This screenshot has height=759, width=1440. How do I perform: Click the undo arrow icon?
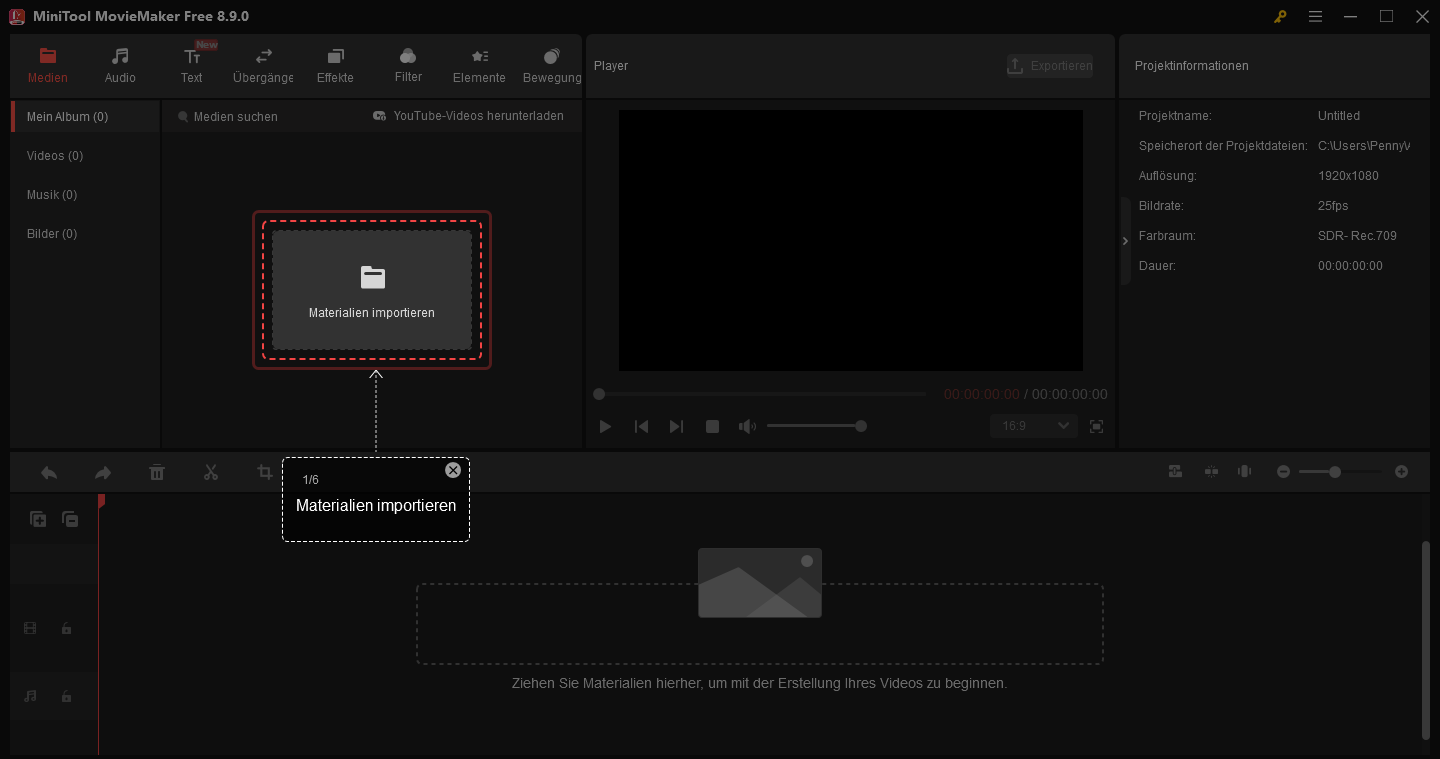coord(49,472)
